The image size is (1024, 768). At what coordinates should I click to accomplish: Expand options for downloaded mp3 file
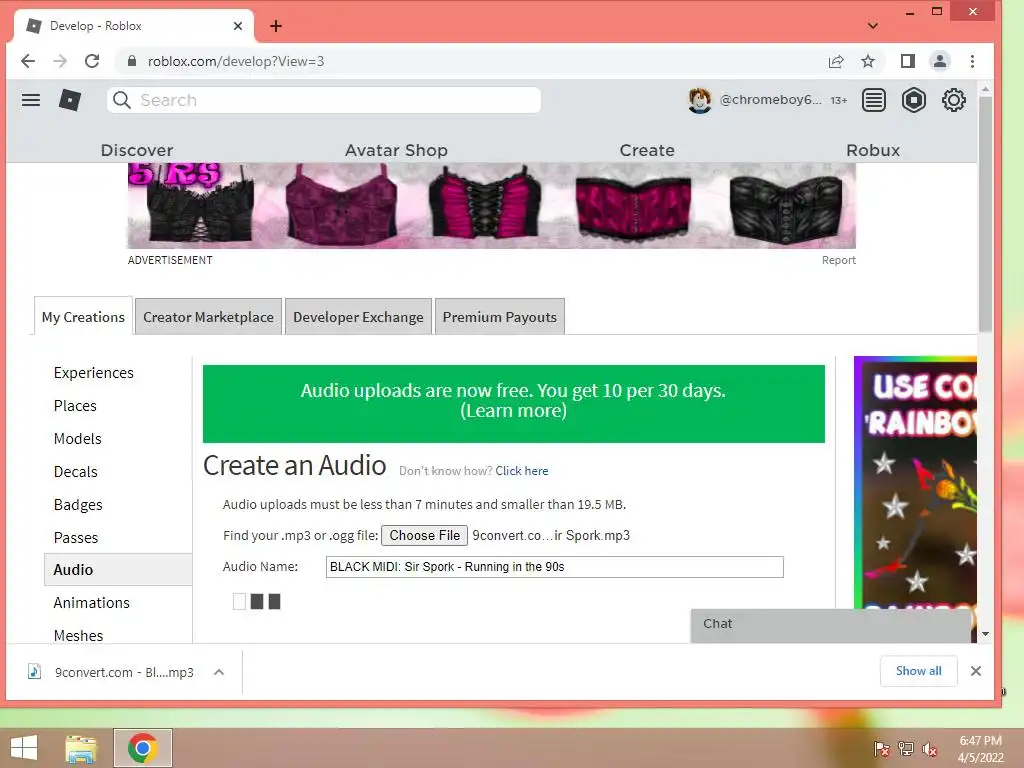coord(219,672)
